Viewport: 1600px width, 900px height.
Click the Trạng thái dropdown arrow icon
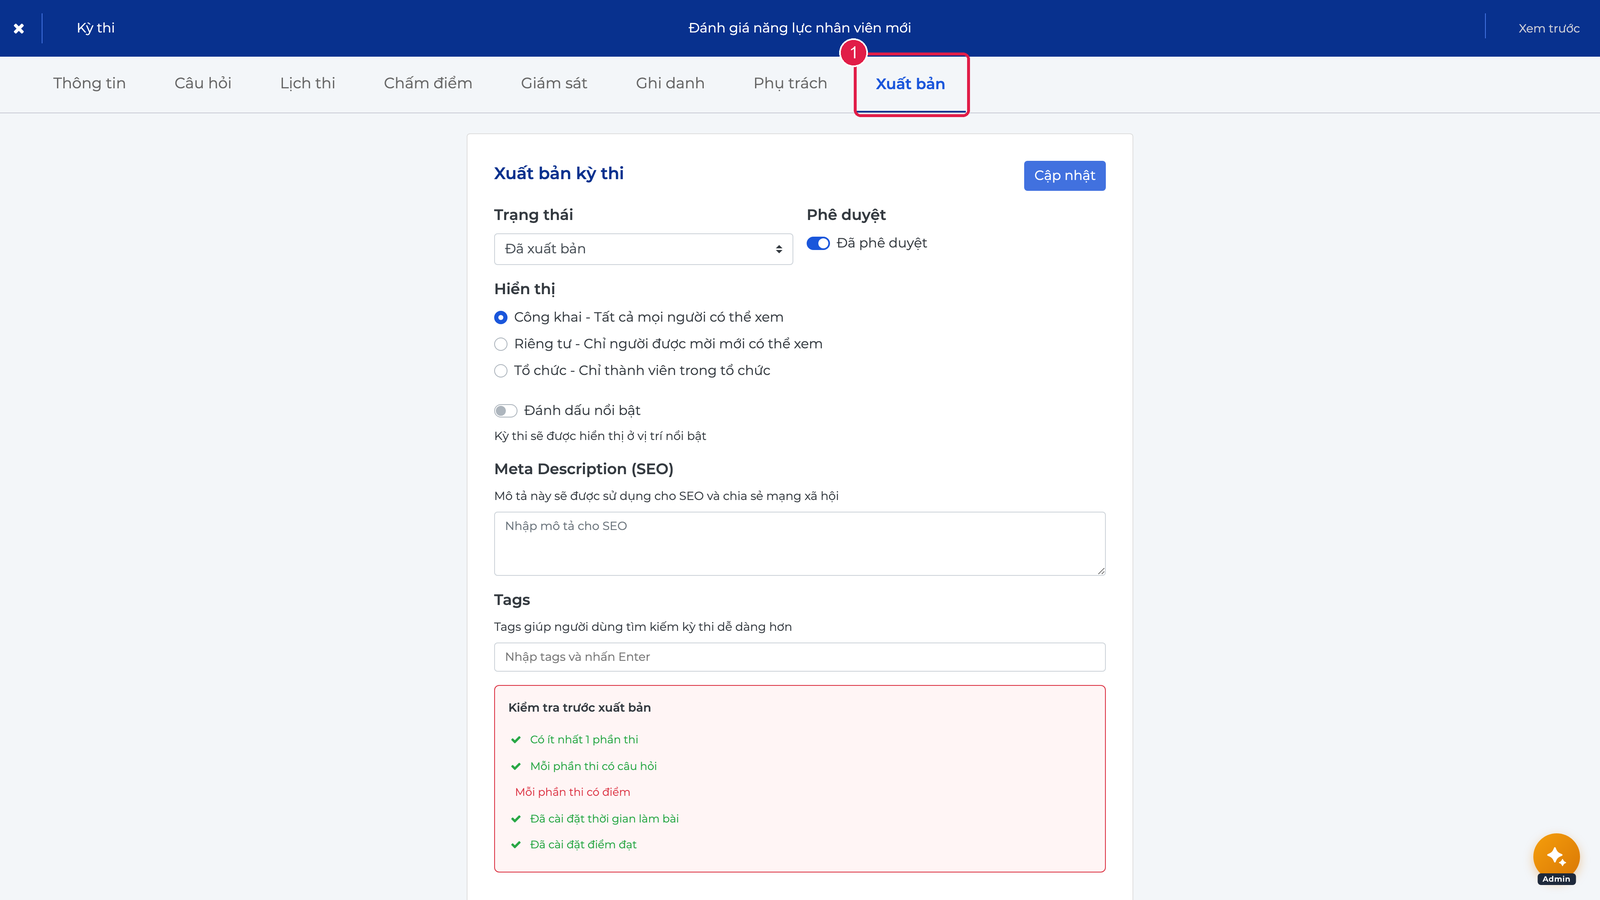pyautogui.click(x=779, y=249)
